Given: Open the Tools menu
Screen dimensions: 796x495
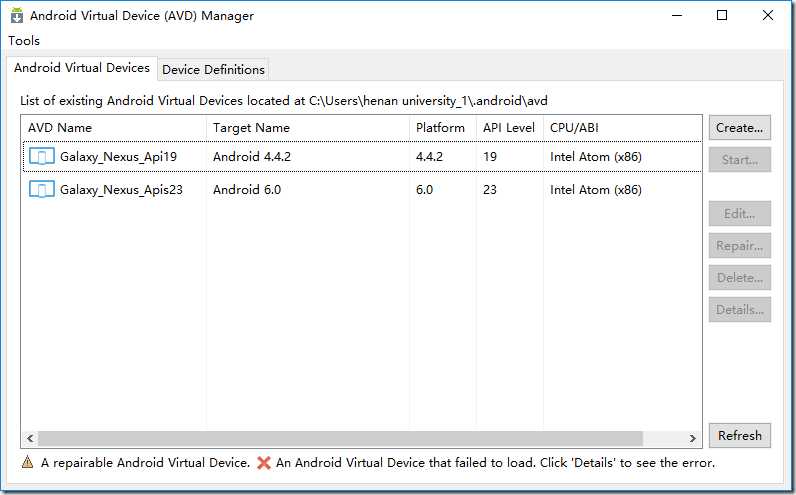Looking at the screenshot, I should [24, 41].
